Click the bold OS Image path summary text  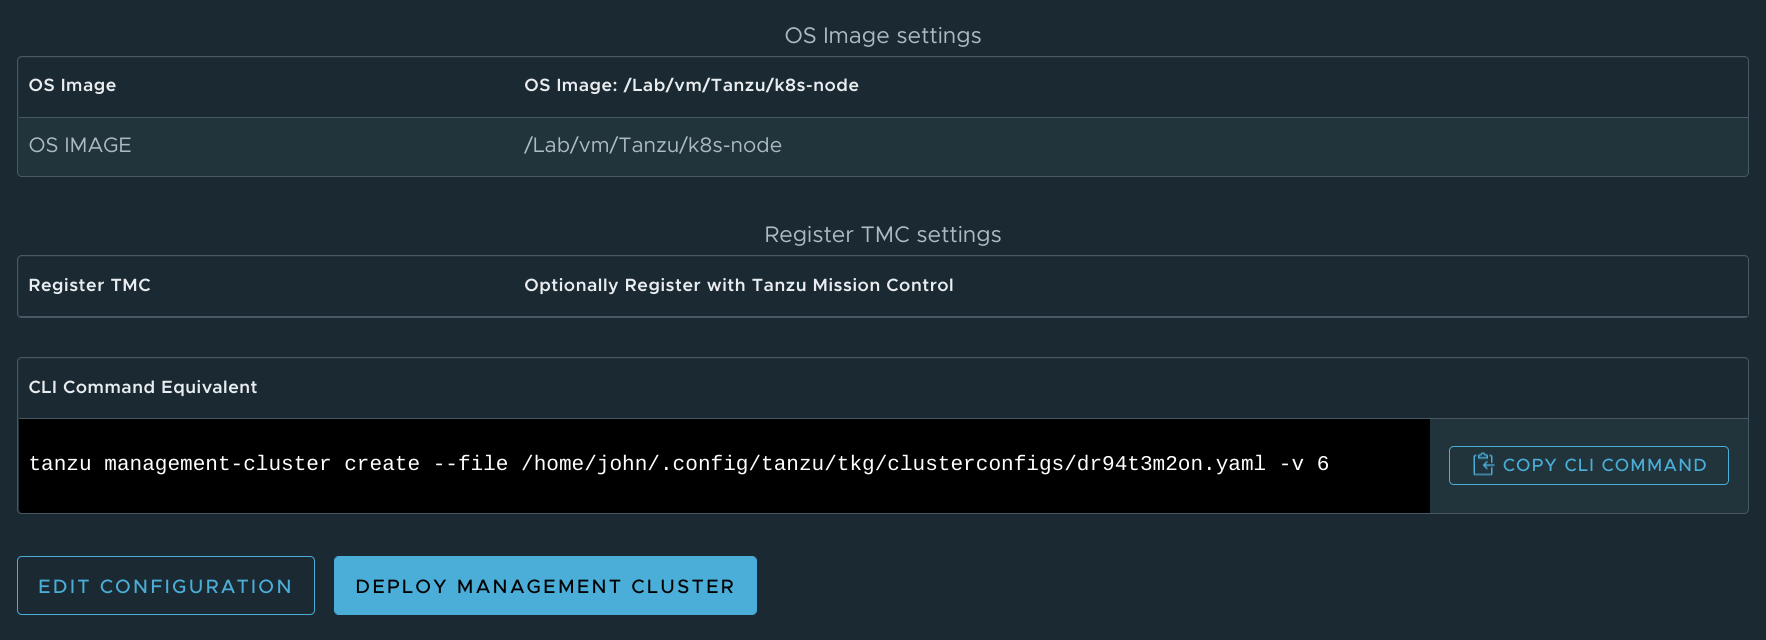(x=691, y=86)
